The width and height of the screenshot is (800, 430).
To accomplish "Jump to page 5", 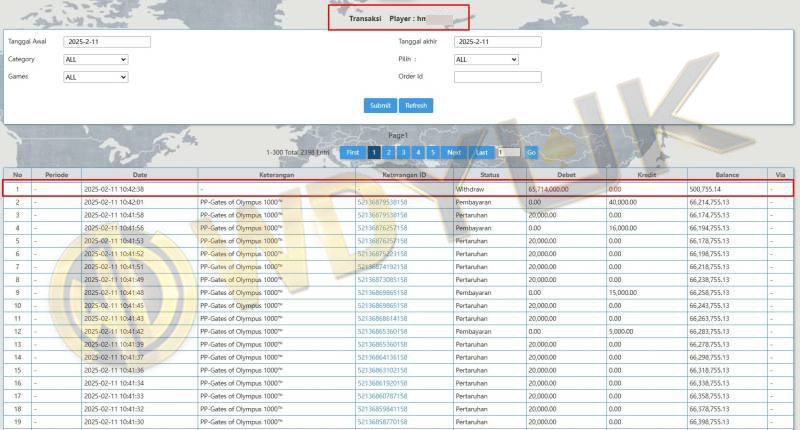I will pos(433,152).
